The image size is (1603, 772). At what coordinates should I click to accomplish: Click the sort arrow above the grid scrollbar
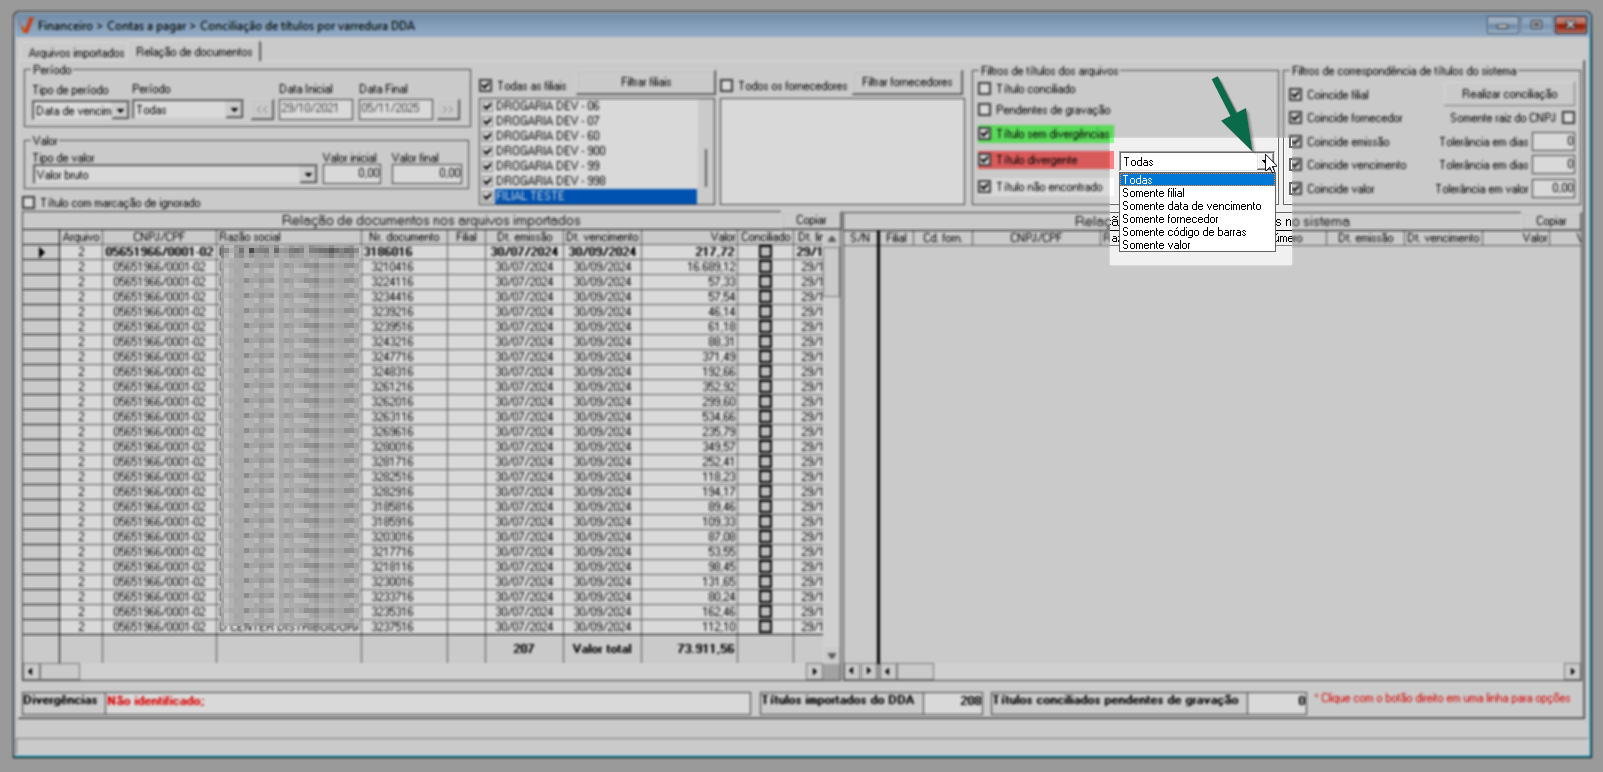pyautogui.click(x=831, y=238)
